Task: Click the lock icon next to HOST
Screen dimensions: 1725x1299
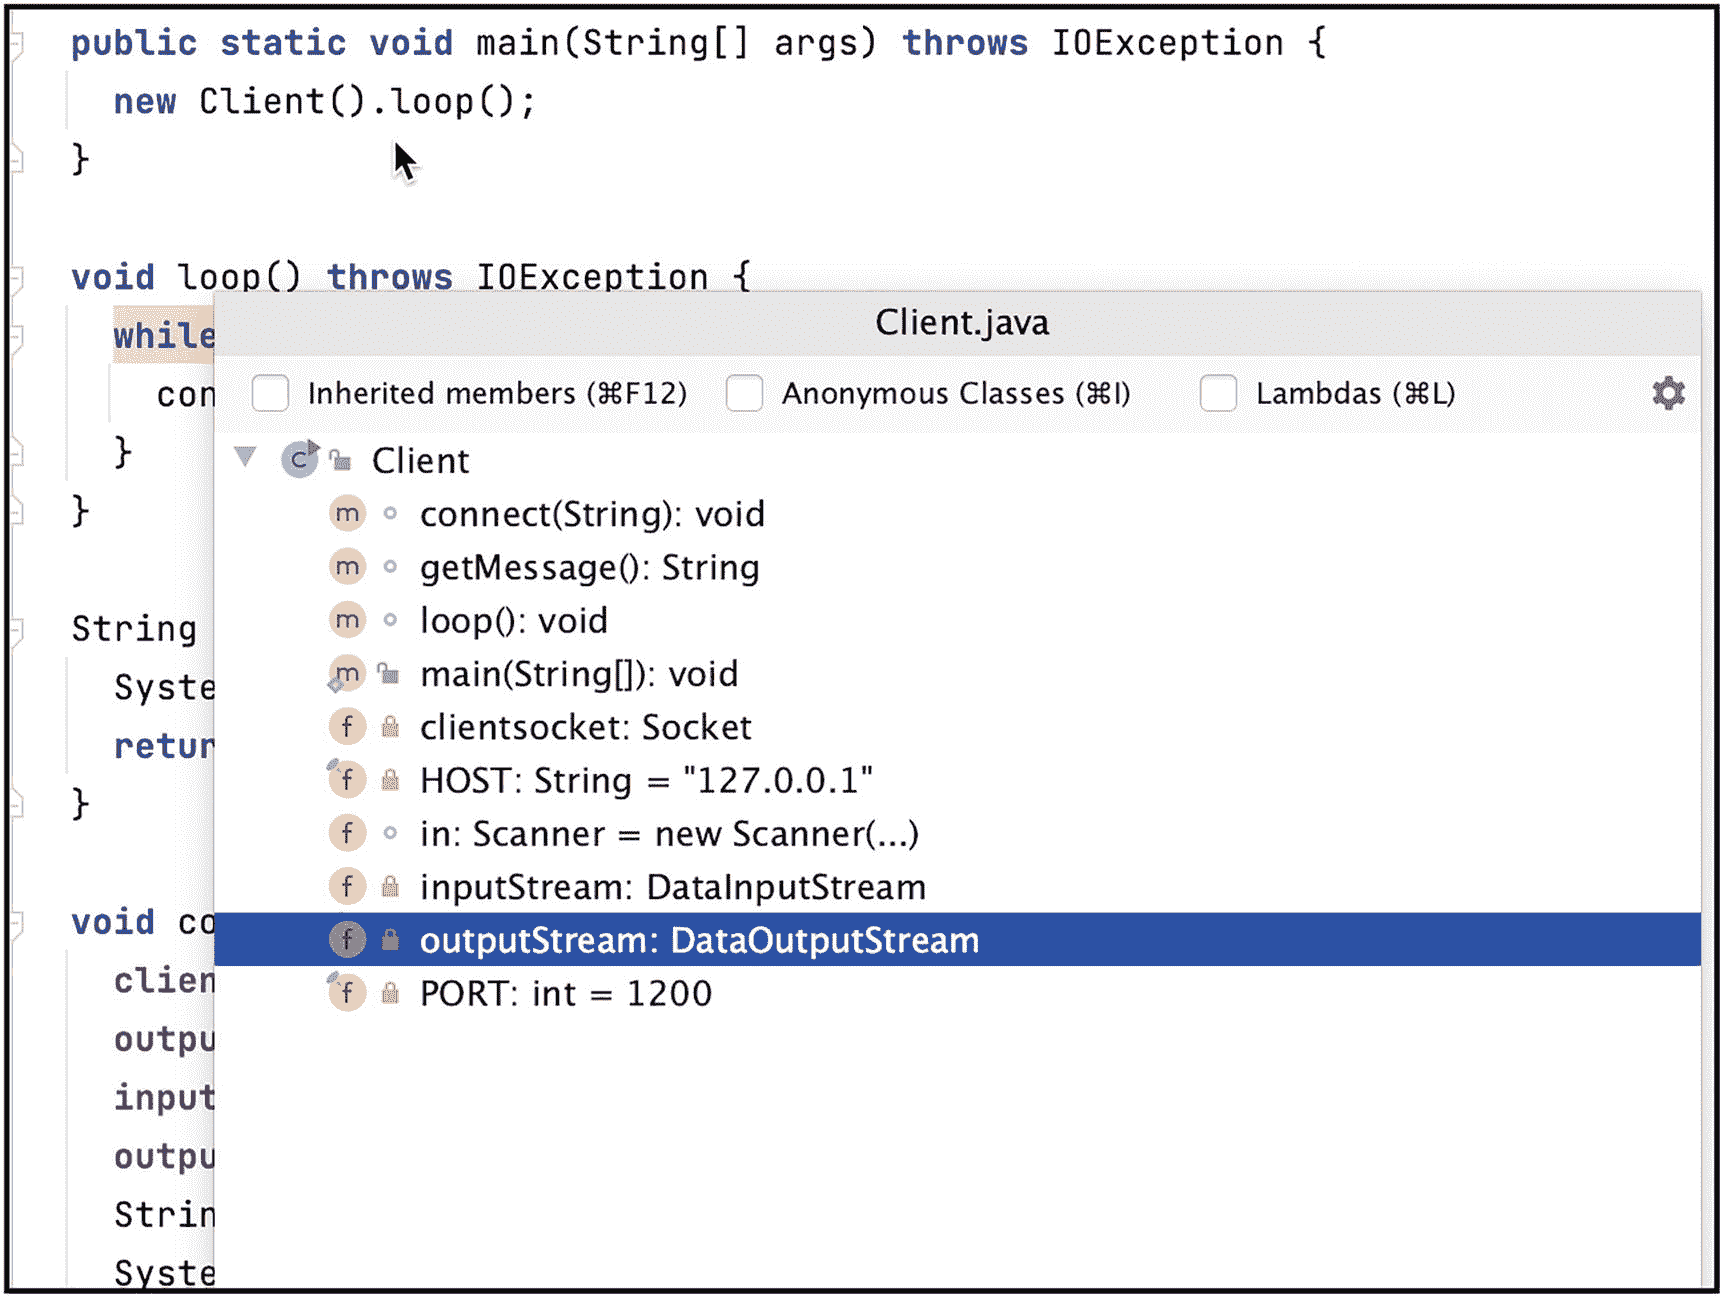Action: (x=390, y=780)
